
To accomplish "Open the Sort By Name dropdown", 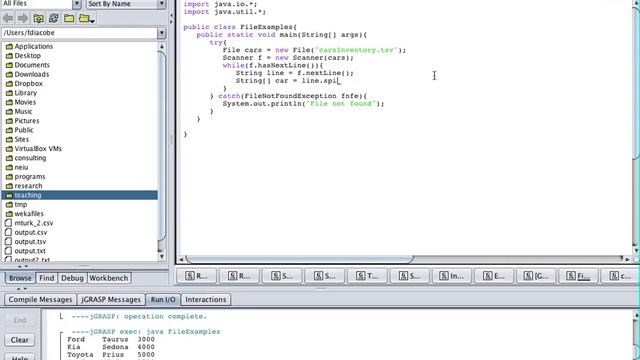I will tap(162, 4).
